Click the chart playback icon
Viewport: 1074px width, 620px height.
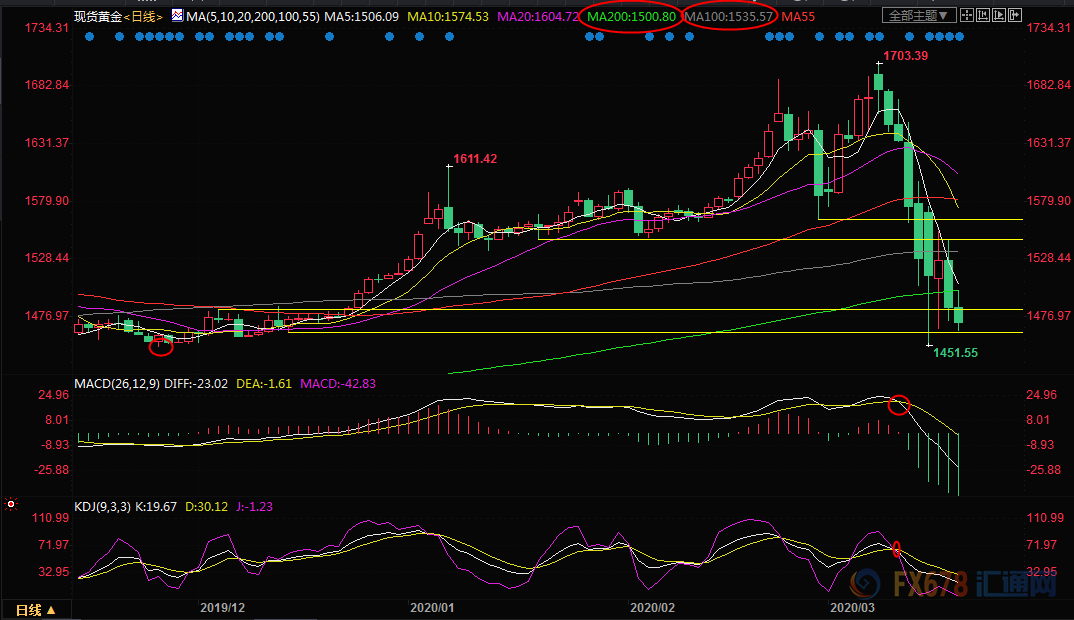point(999,15)
